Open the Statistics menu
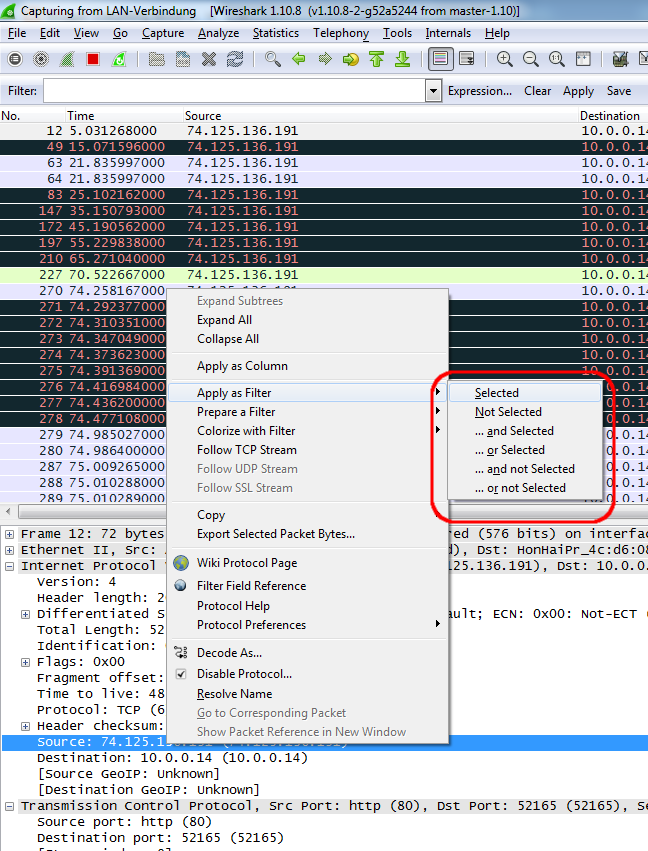The width and height of the screenshot is (648, 851). tap(275, 33)
